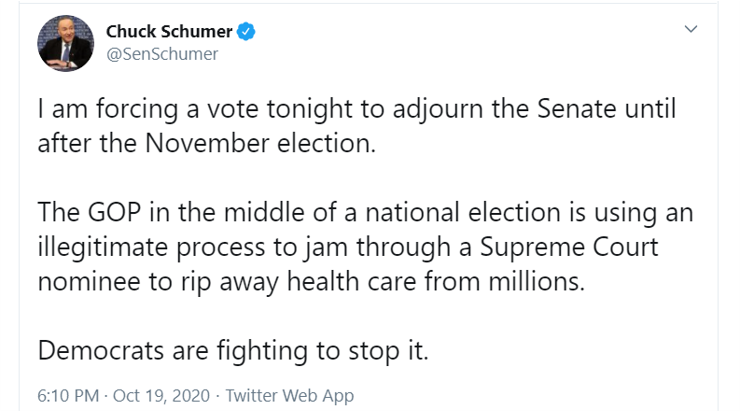Click the phrase 'health care' in tweet
Image resolution: width=740 pixels, height=411 pixels.
352,282
